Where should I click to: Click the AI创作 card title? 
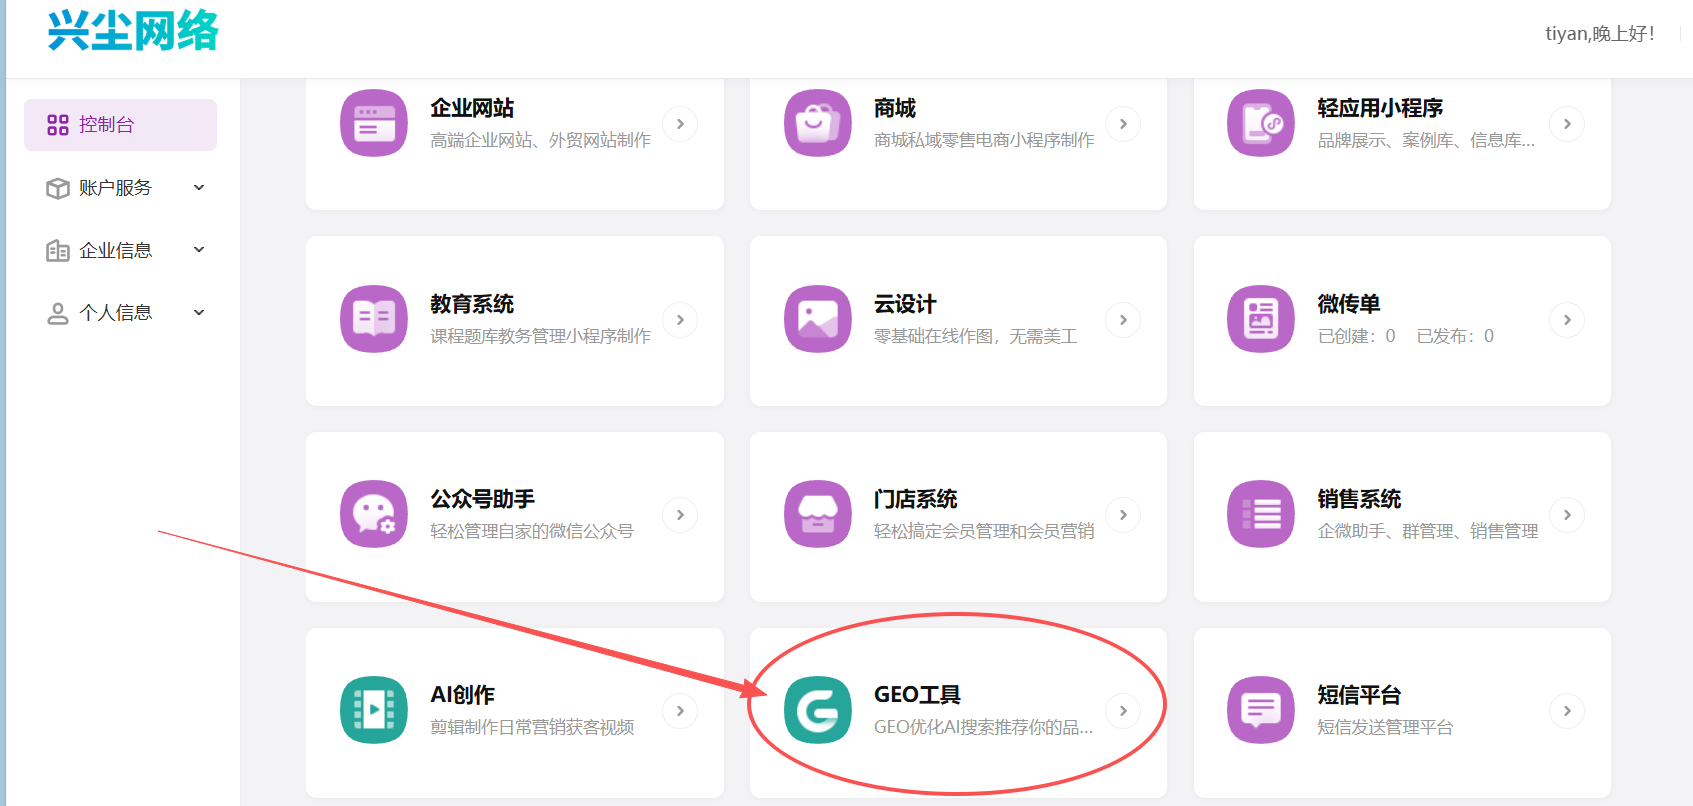[x=462, y=695]
